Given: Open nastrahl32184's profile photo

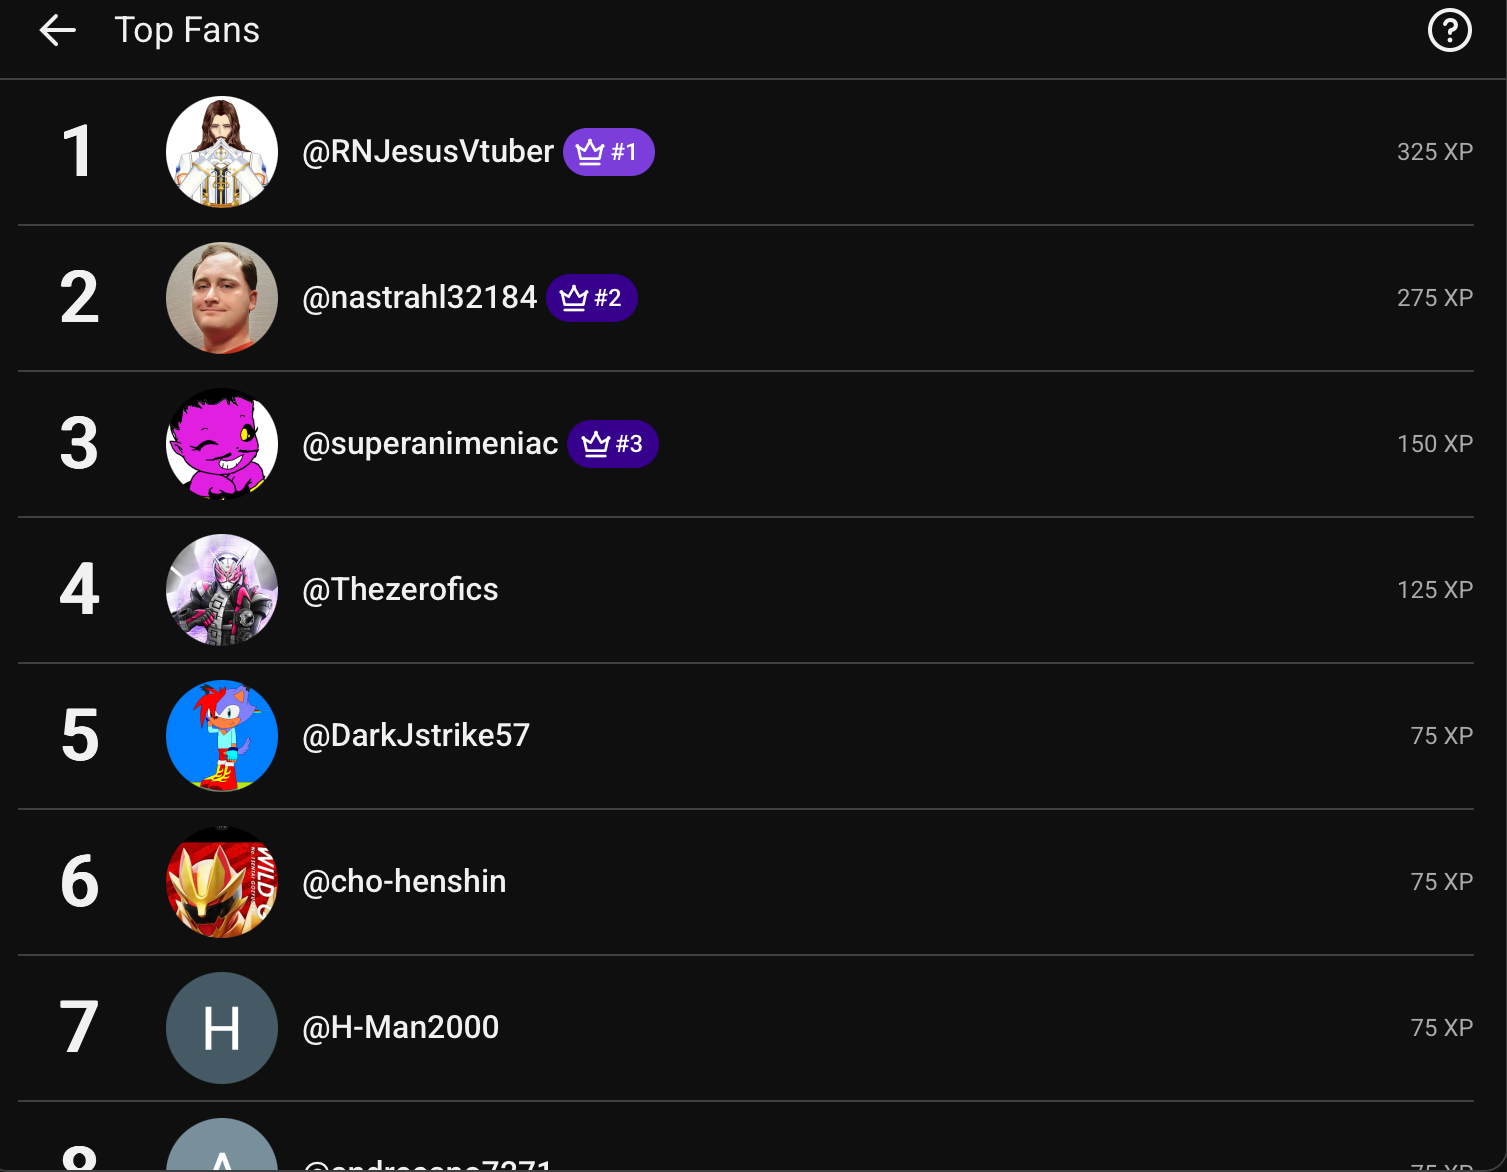Looking at the screenshot, I should (222, 298).
